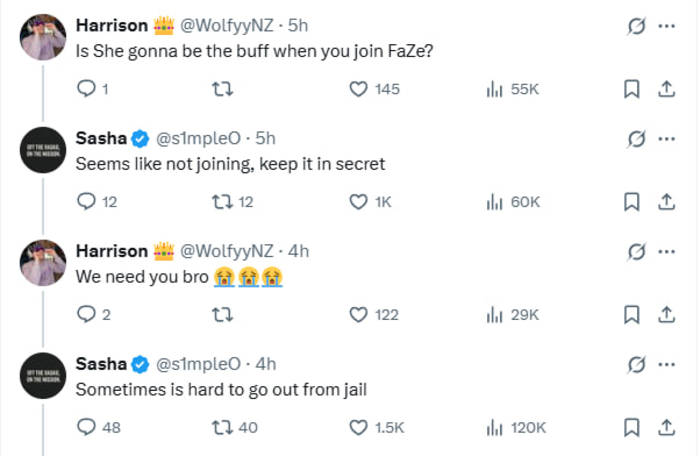
Task: Toggle bookmark on Sasha's 'keep it in secret' tweet
Action: click(x=631, y=202)
